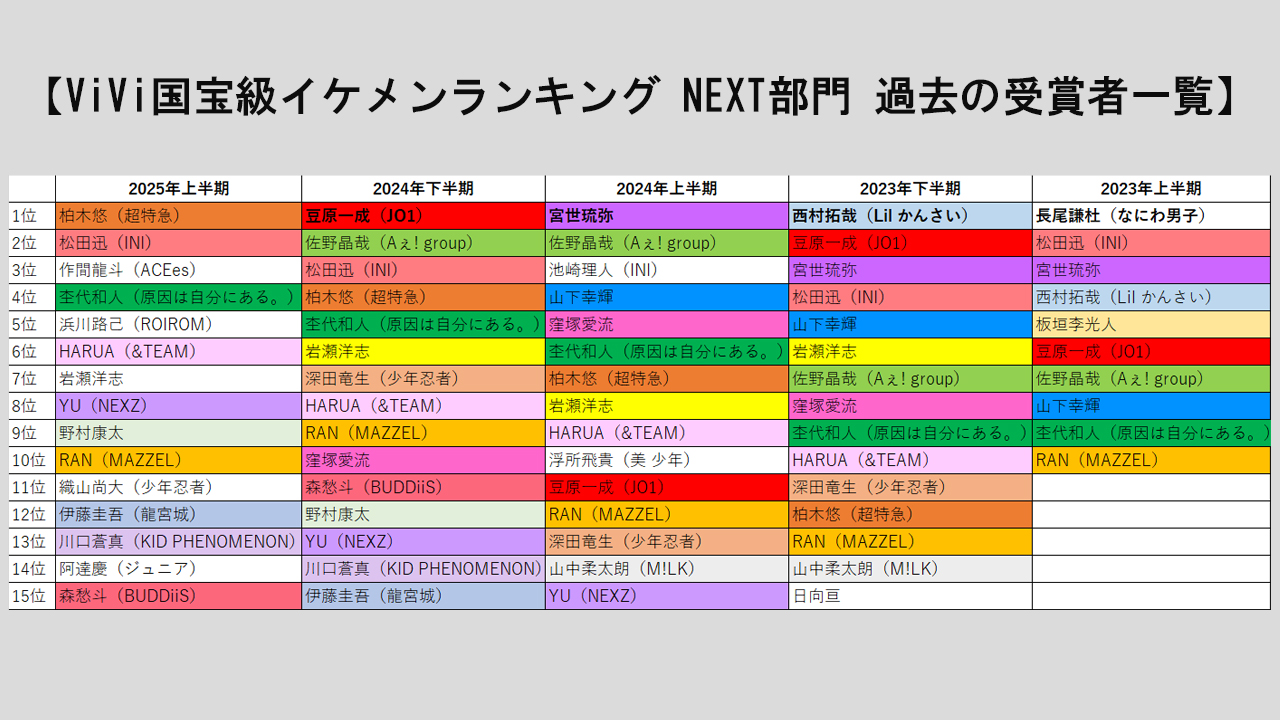Click 窪塚愛流 in 2024年上半期 column
The image size is (1280, 720).
[667, 324]
